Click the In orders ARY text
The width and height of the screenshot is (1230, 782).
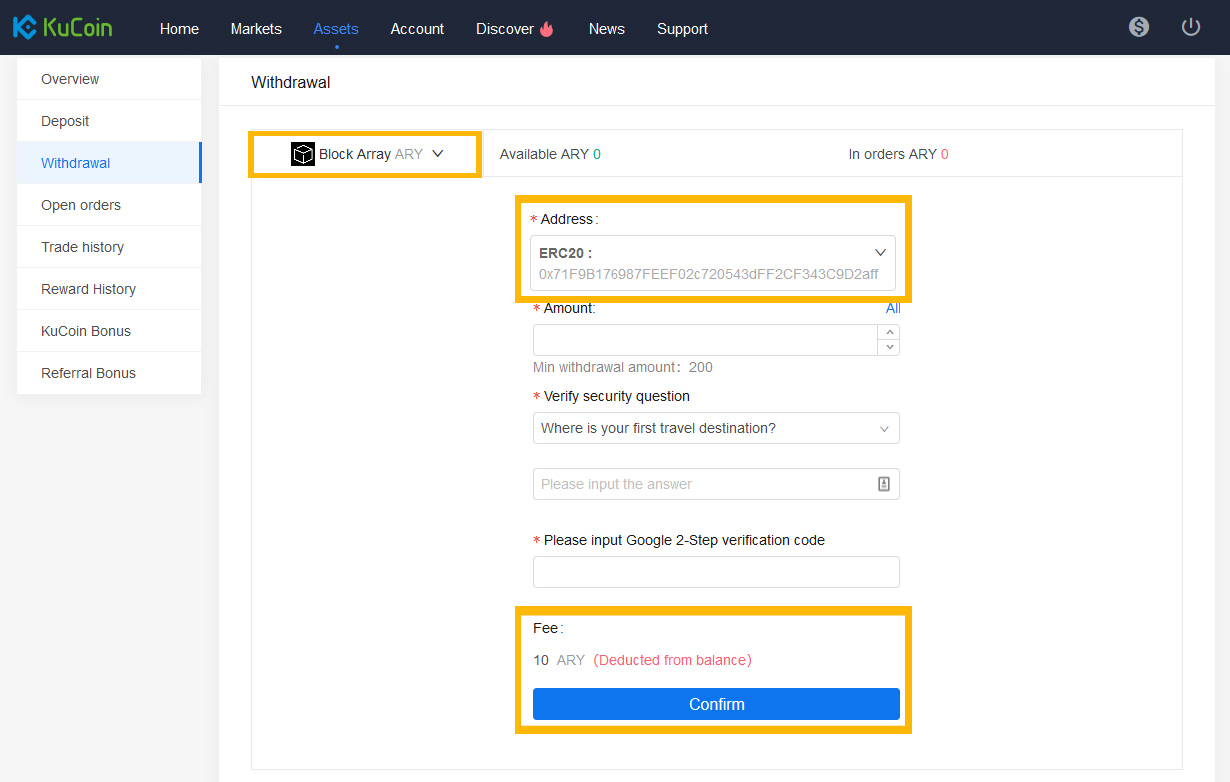tap(898, 154)
